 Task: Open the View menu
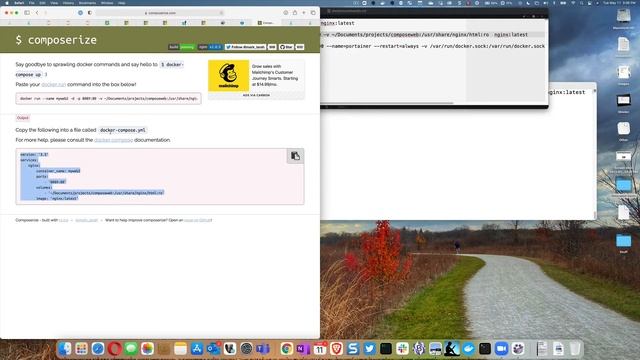tap(54, 2)
